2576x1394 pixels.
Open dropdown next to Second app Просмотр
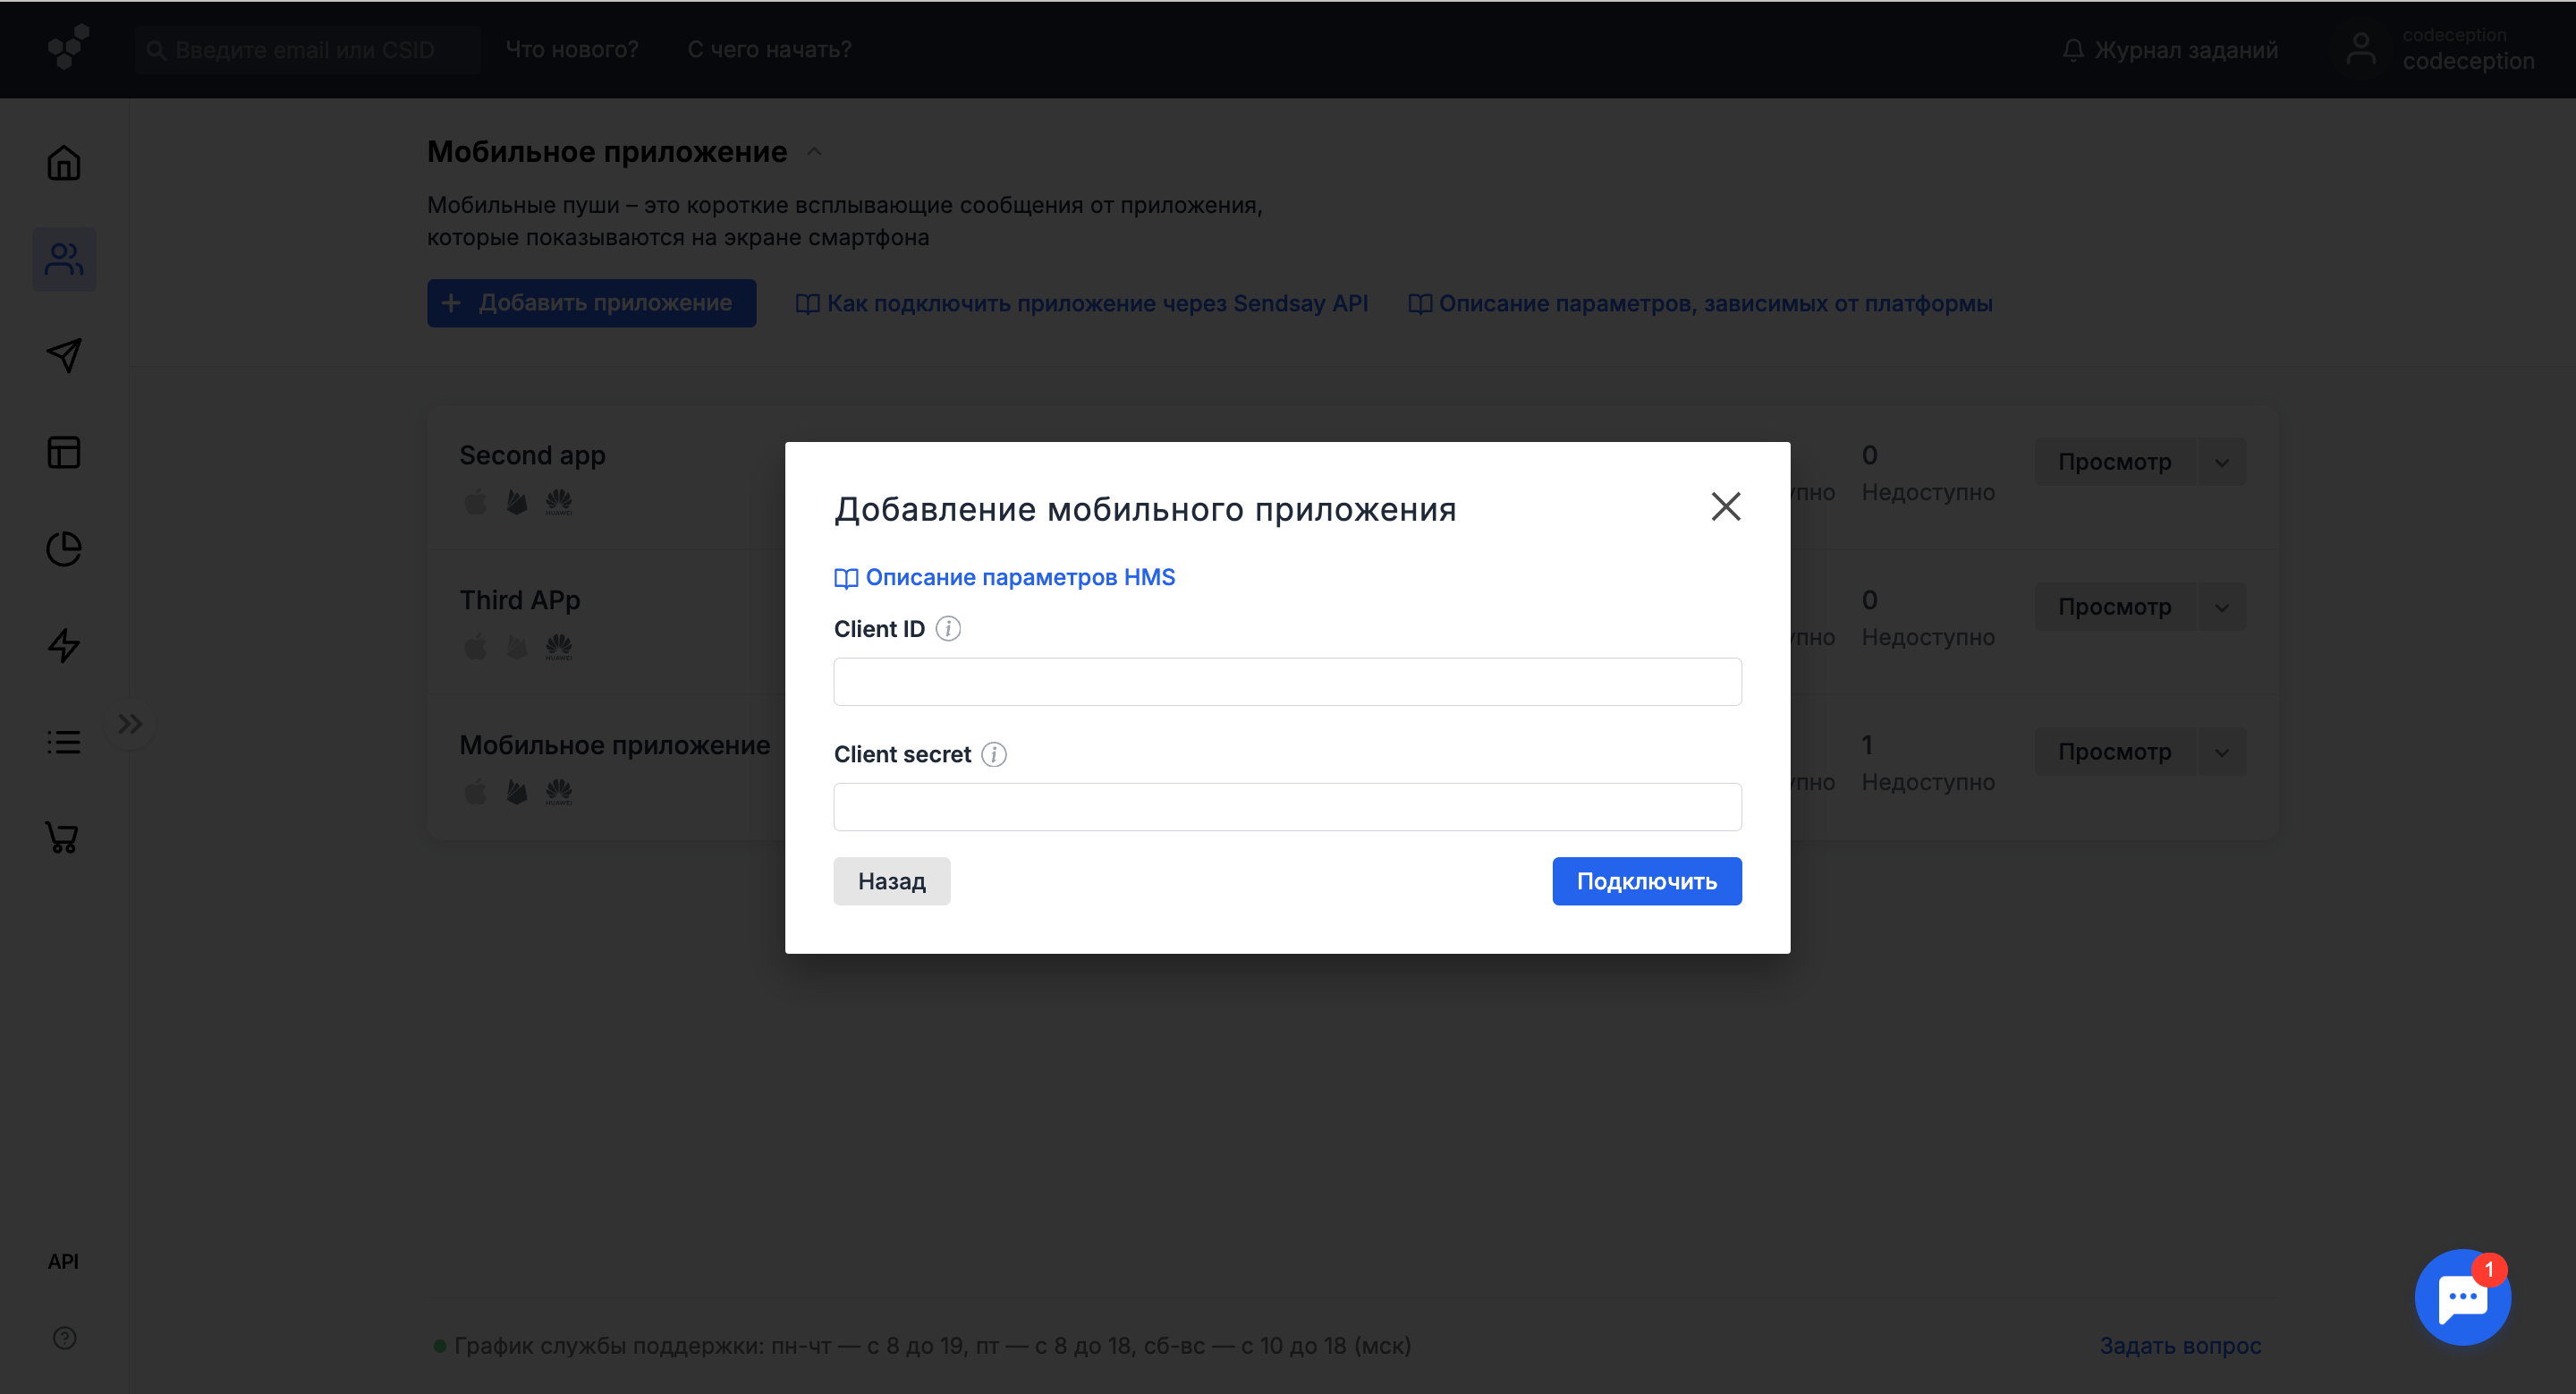(2221, 462)
